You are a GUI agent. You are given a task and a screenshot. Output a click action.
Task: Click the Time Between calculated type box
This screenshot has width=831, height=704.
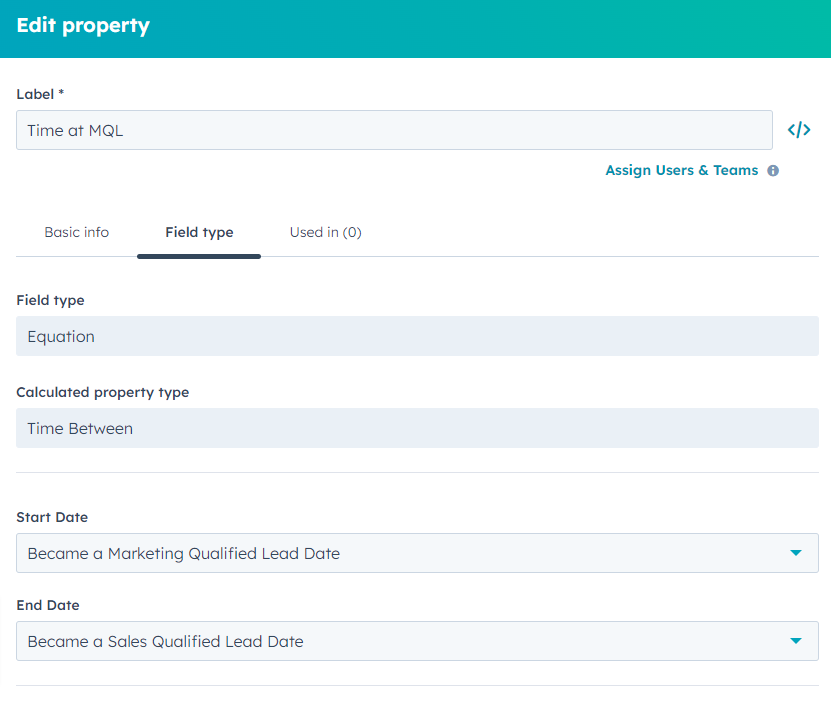(417, 428)
